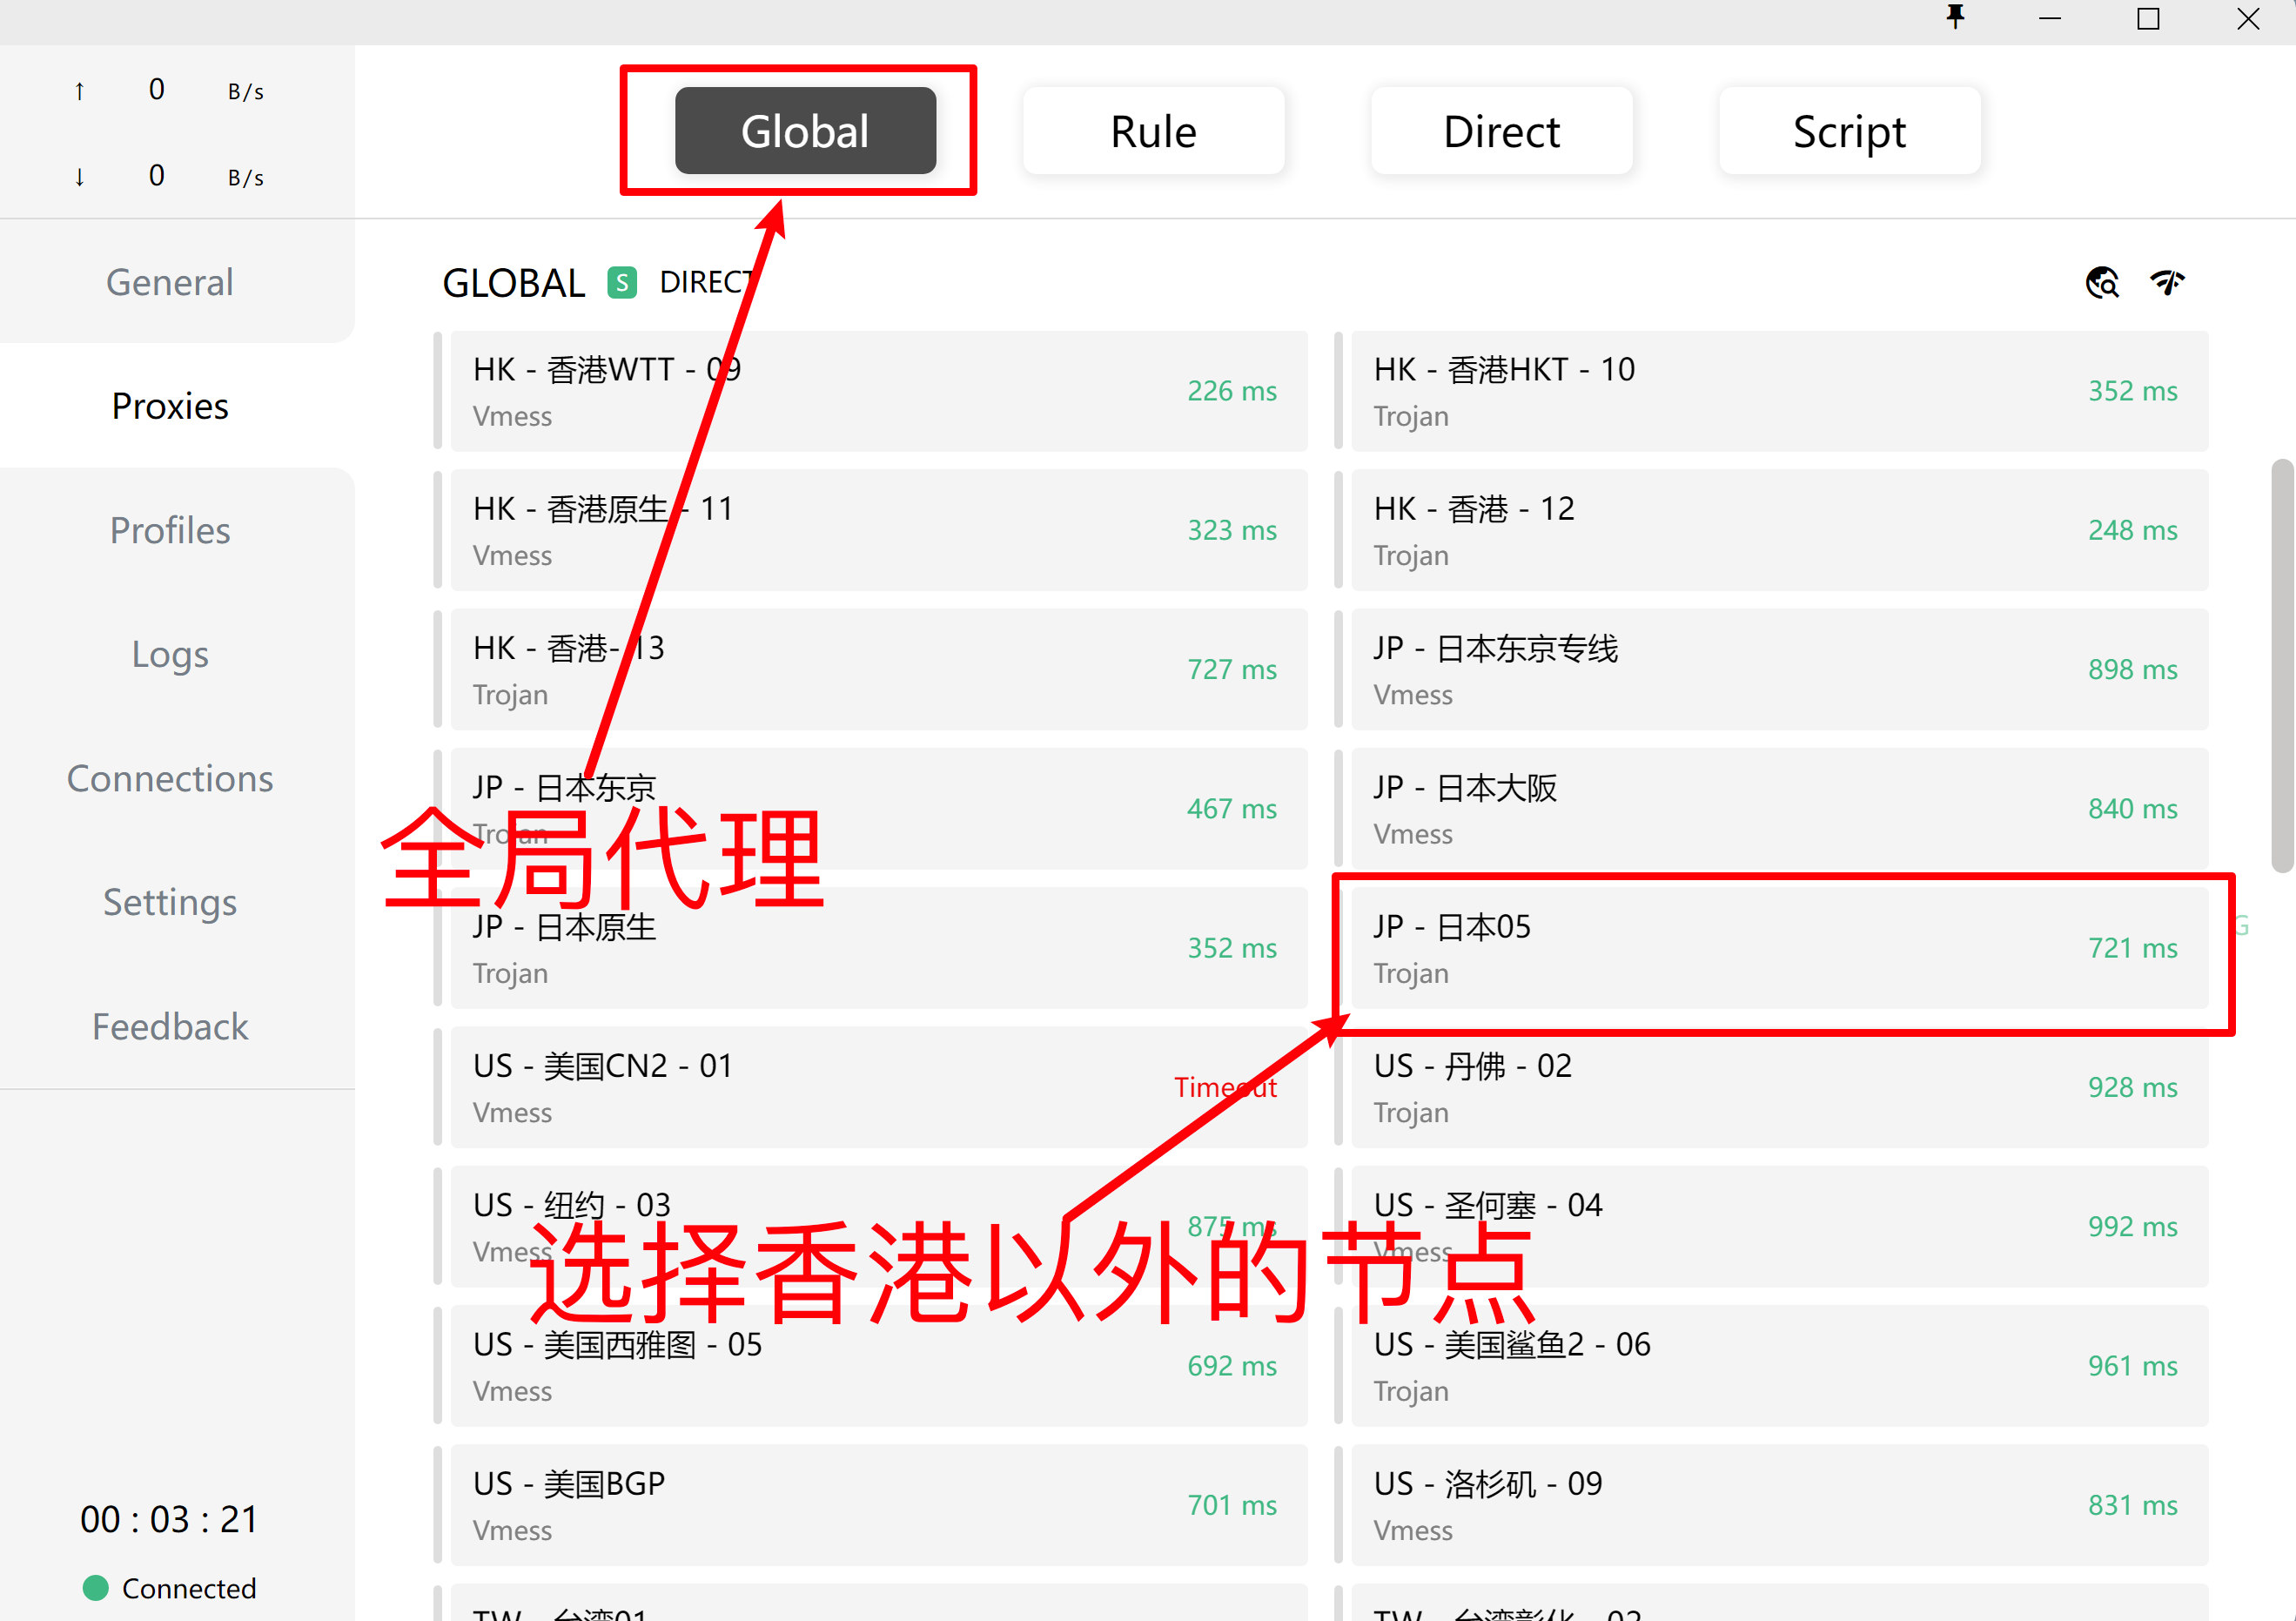
Task: Click the 248 ms latency value
Action: click(x=2133, y=530)
